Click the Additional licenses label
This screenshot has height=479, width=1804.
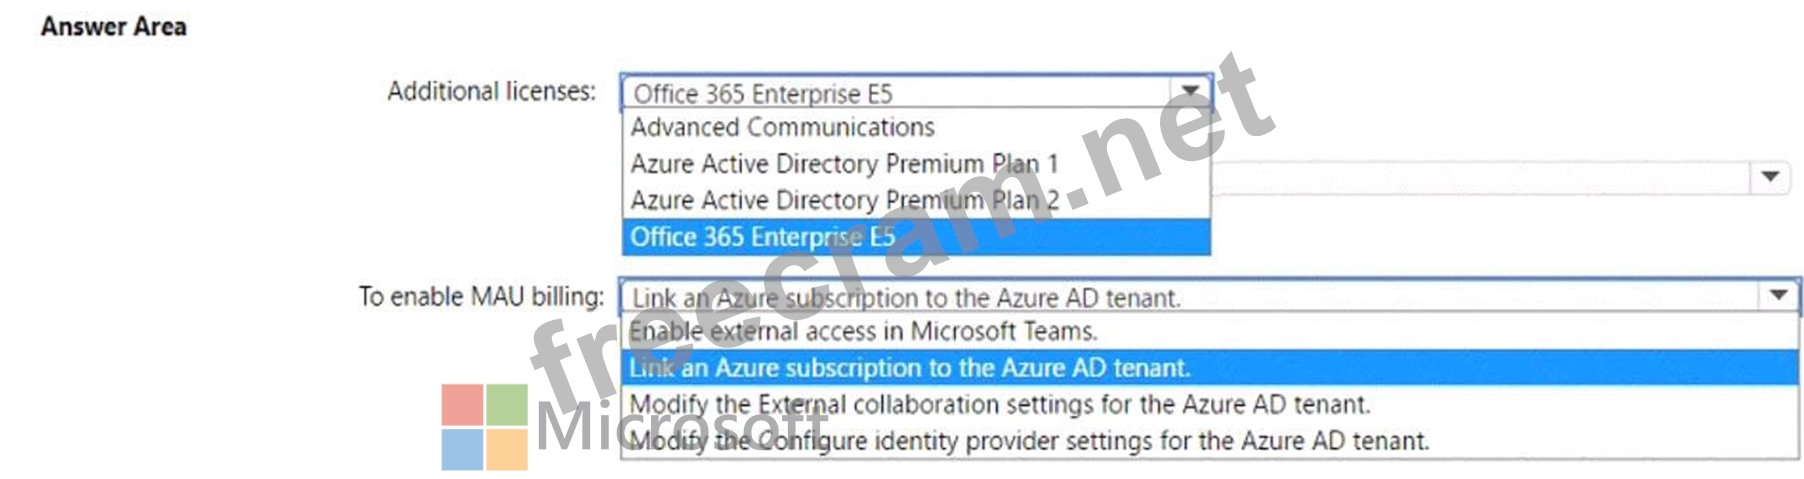[491, 92]
